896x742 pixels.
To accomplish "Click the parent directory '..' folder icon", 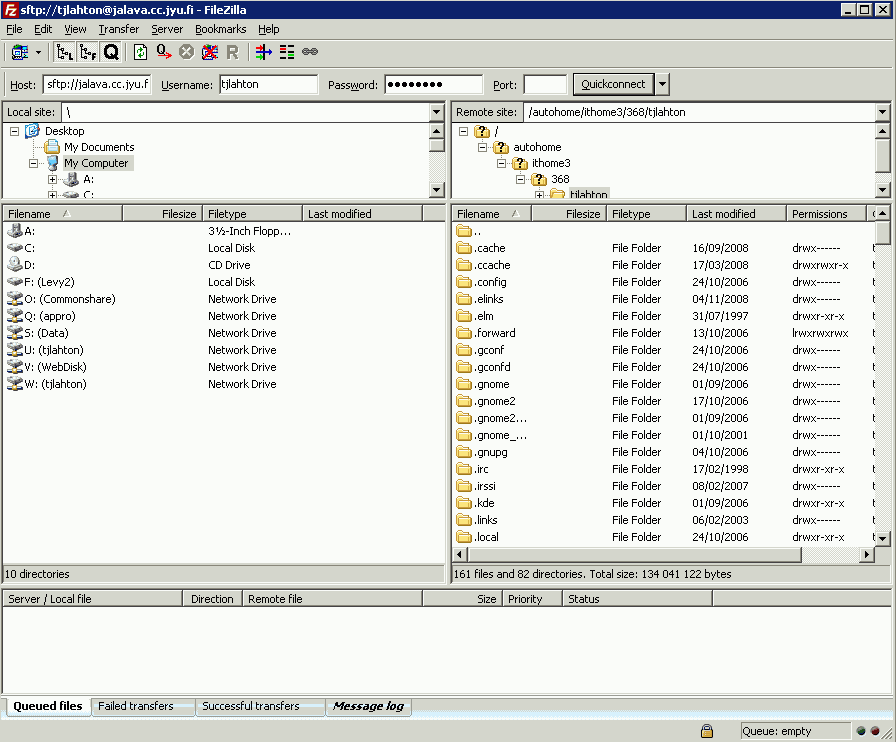I will point(464,231).
